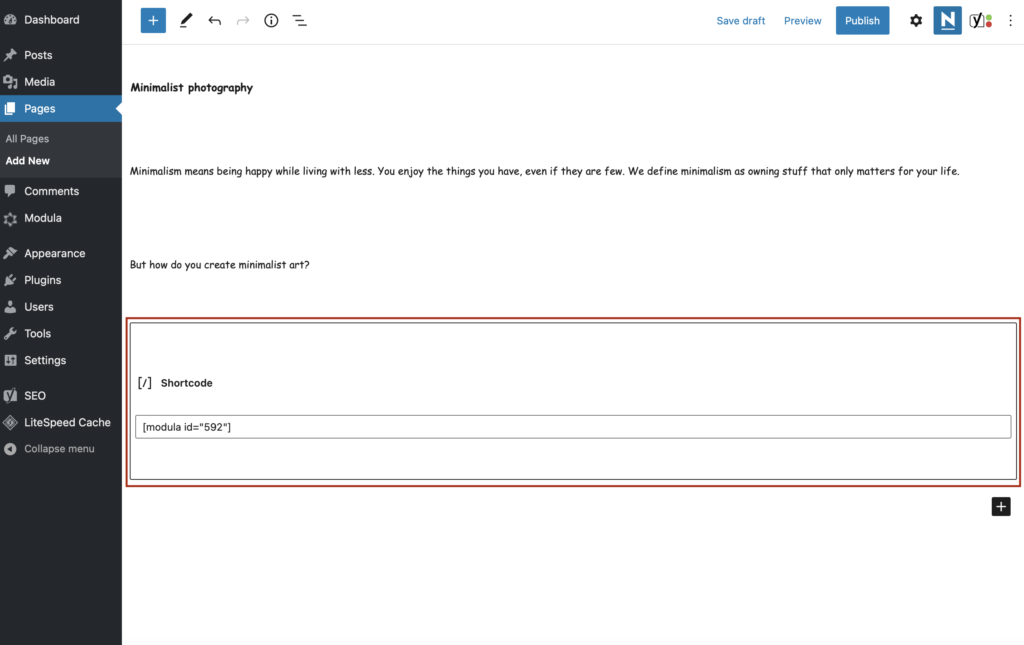This screenshot has width=1024, height=645.
Task: Click the Dashboard gauge icon
Action: (10, 20)
